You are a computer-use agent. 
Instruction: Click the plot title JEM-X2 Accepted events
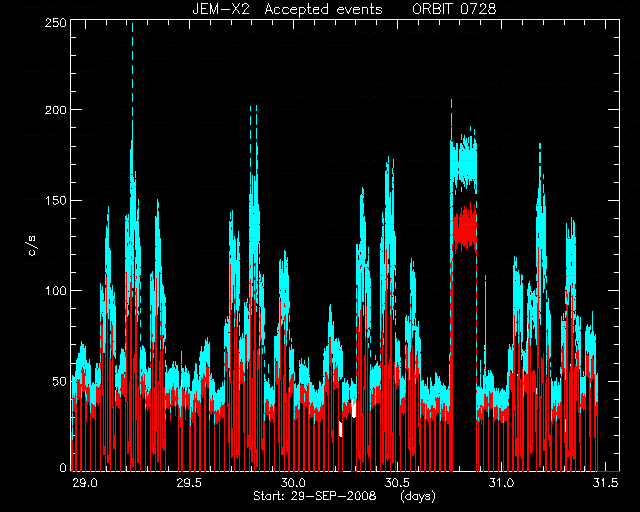[287, 9]
